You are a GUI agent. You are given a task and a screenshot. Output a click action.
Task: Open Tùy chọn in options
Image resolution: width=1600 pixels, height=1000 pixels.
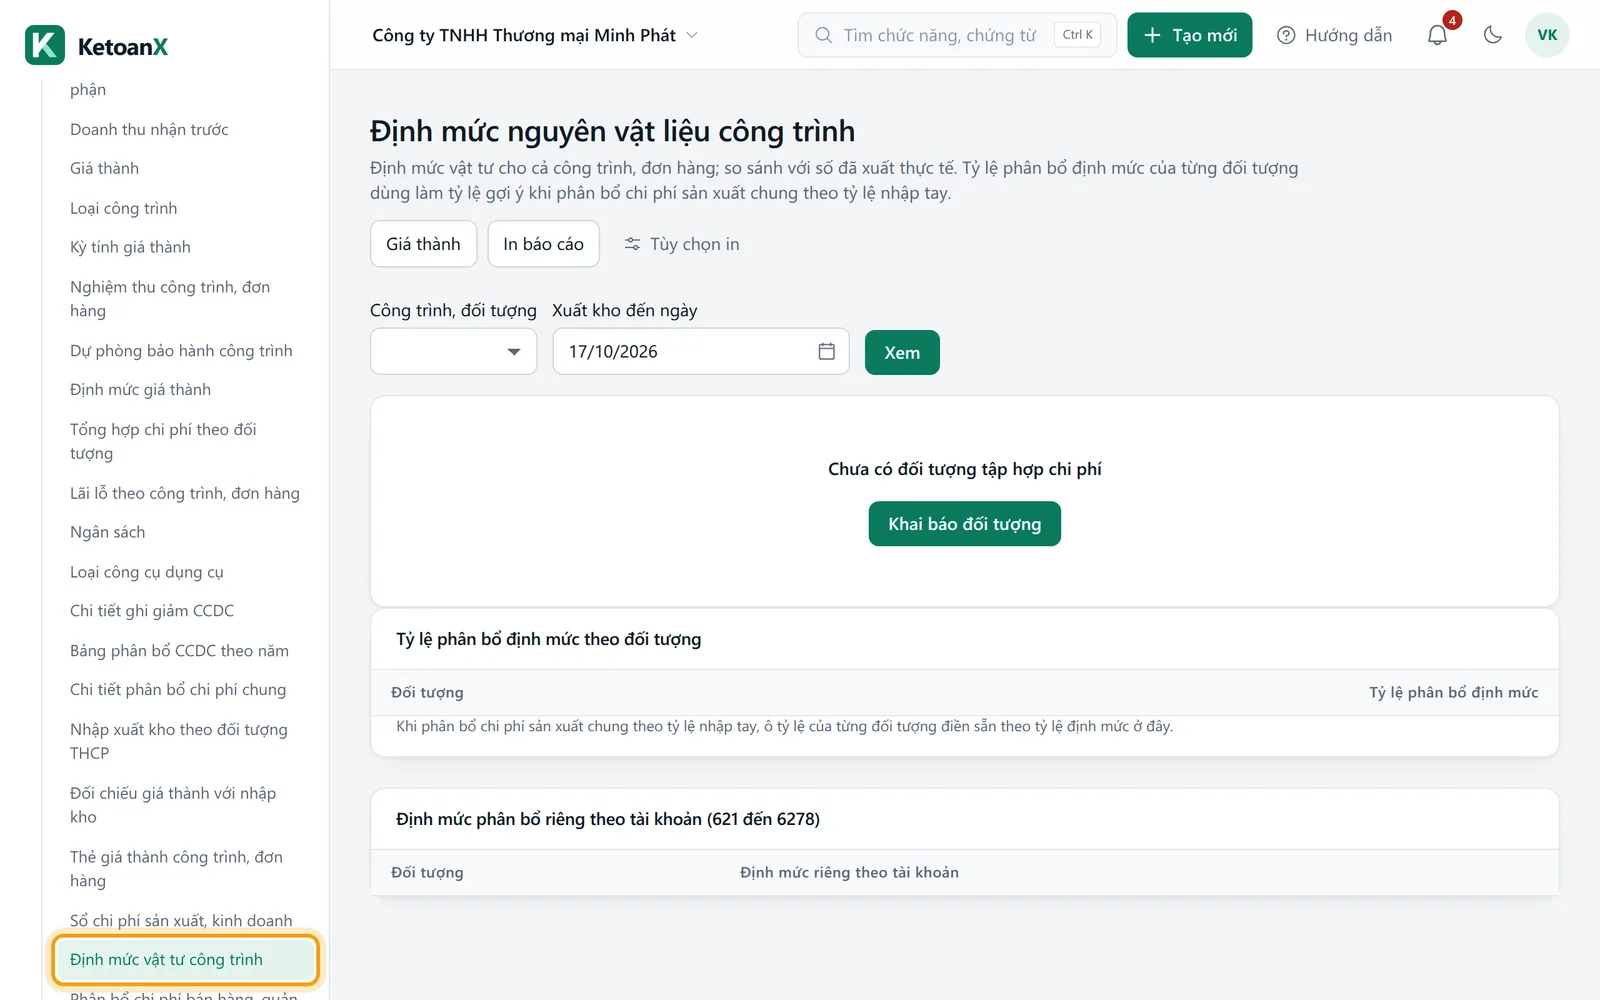tap(682, 244)
